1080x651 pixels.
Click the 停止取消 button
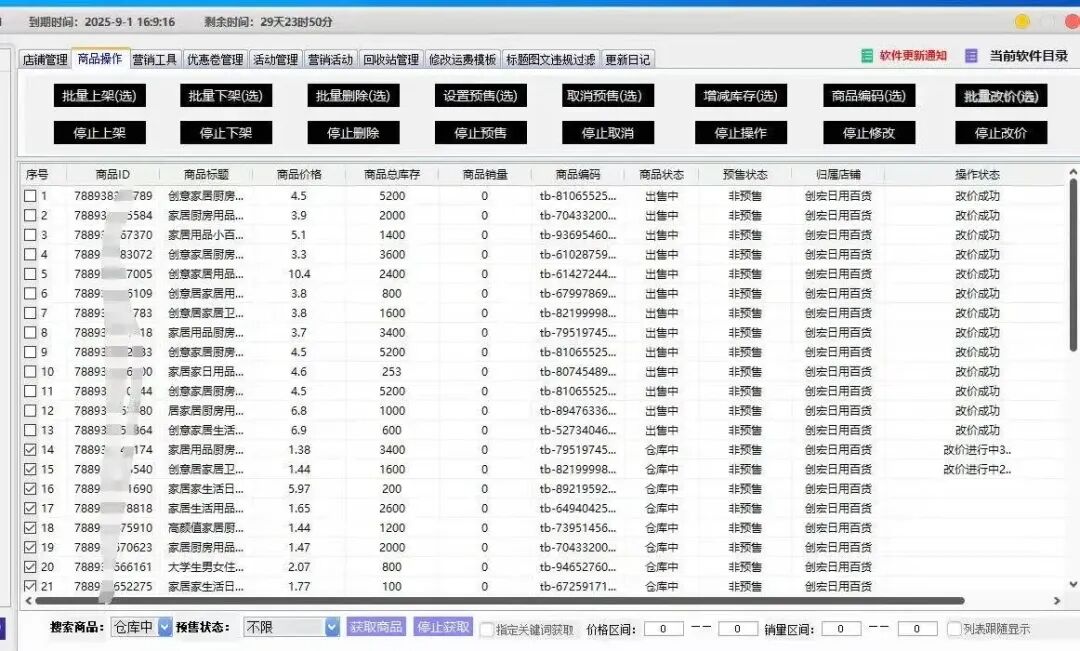pos(608,133)
